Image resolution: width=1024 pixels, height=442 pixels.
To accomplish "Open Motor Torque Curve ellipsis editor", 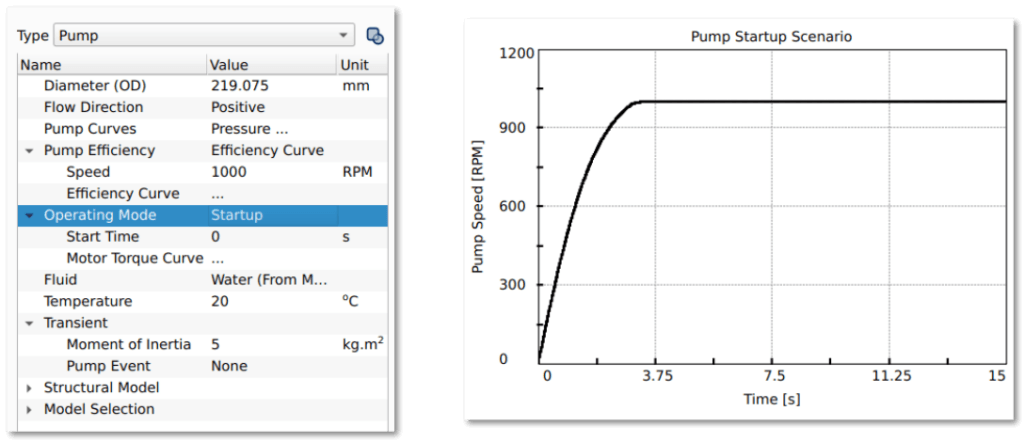I will [x=217, y=259].
